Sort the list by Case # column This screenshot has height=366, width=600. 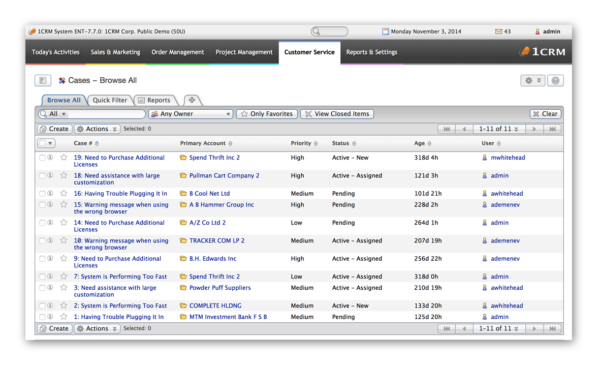[x=86, y=143]
